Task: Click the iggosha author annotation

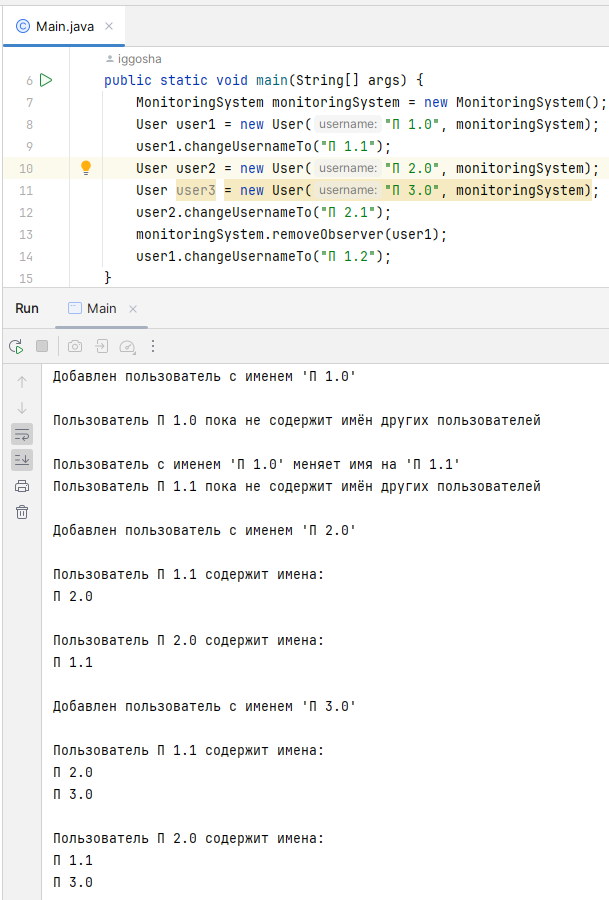Action: 133,59
